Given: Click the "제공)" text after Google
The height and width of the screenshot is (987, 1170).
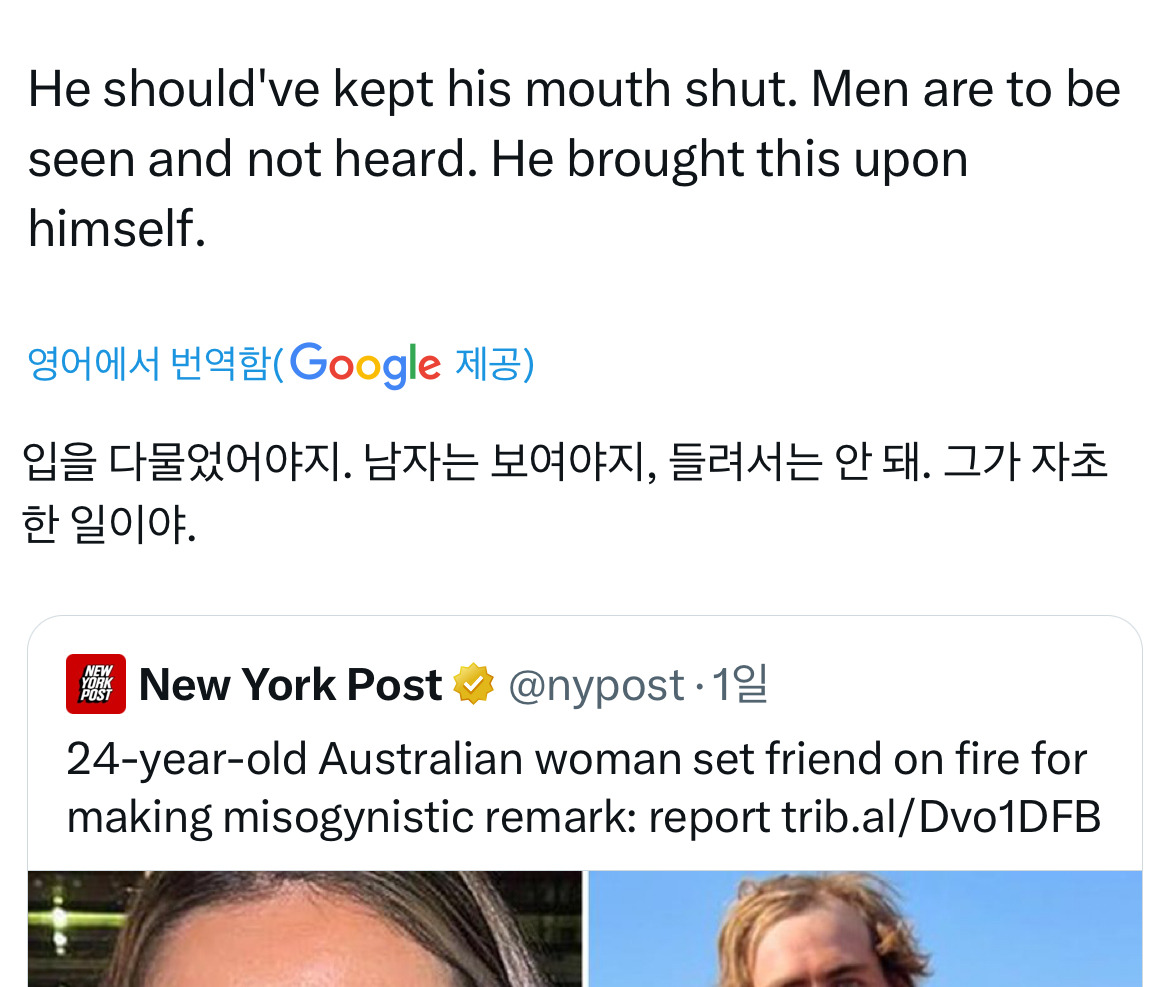Looking at the screenshot, I should pos(494,365).
